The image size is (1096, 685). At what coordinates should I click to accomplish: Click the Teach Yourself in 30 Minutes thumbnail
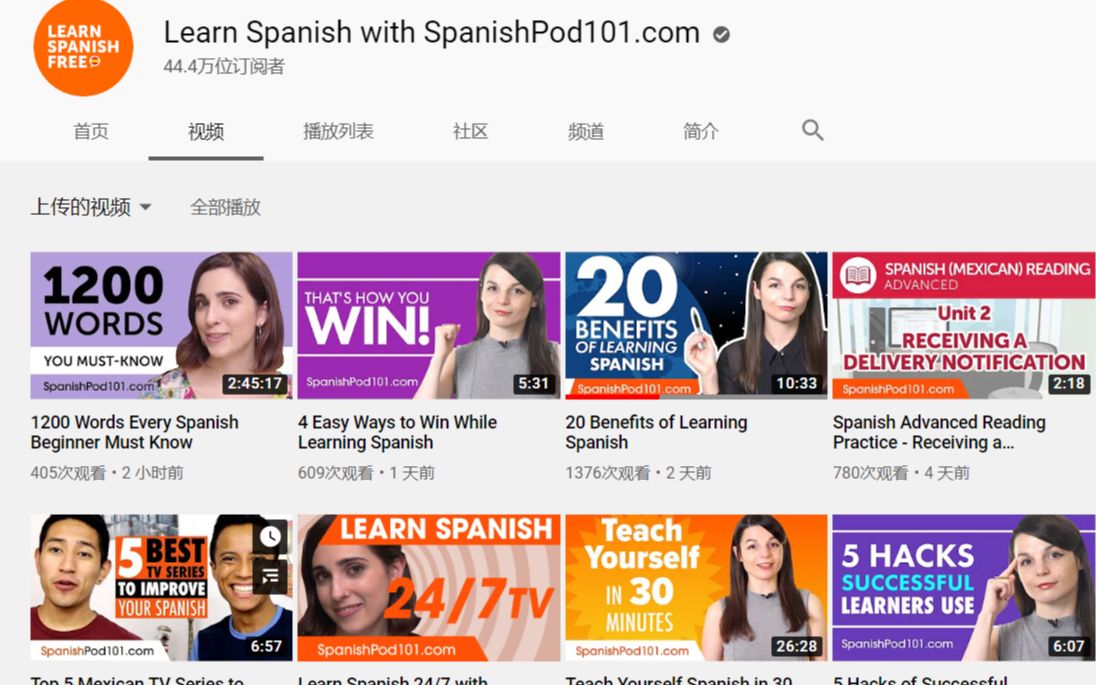coord(695,584)
